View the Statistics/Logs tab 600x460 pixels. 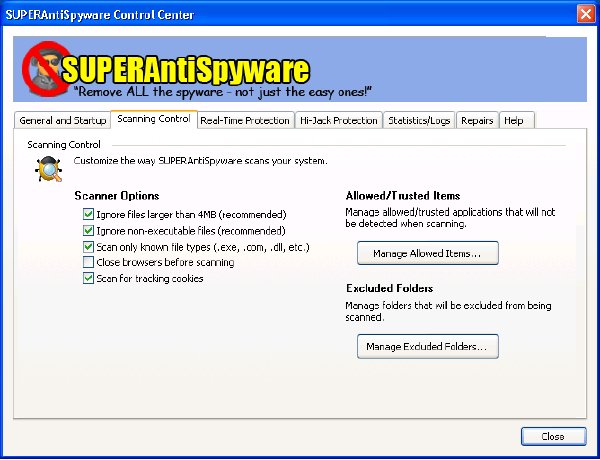(419, 121)
